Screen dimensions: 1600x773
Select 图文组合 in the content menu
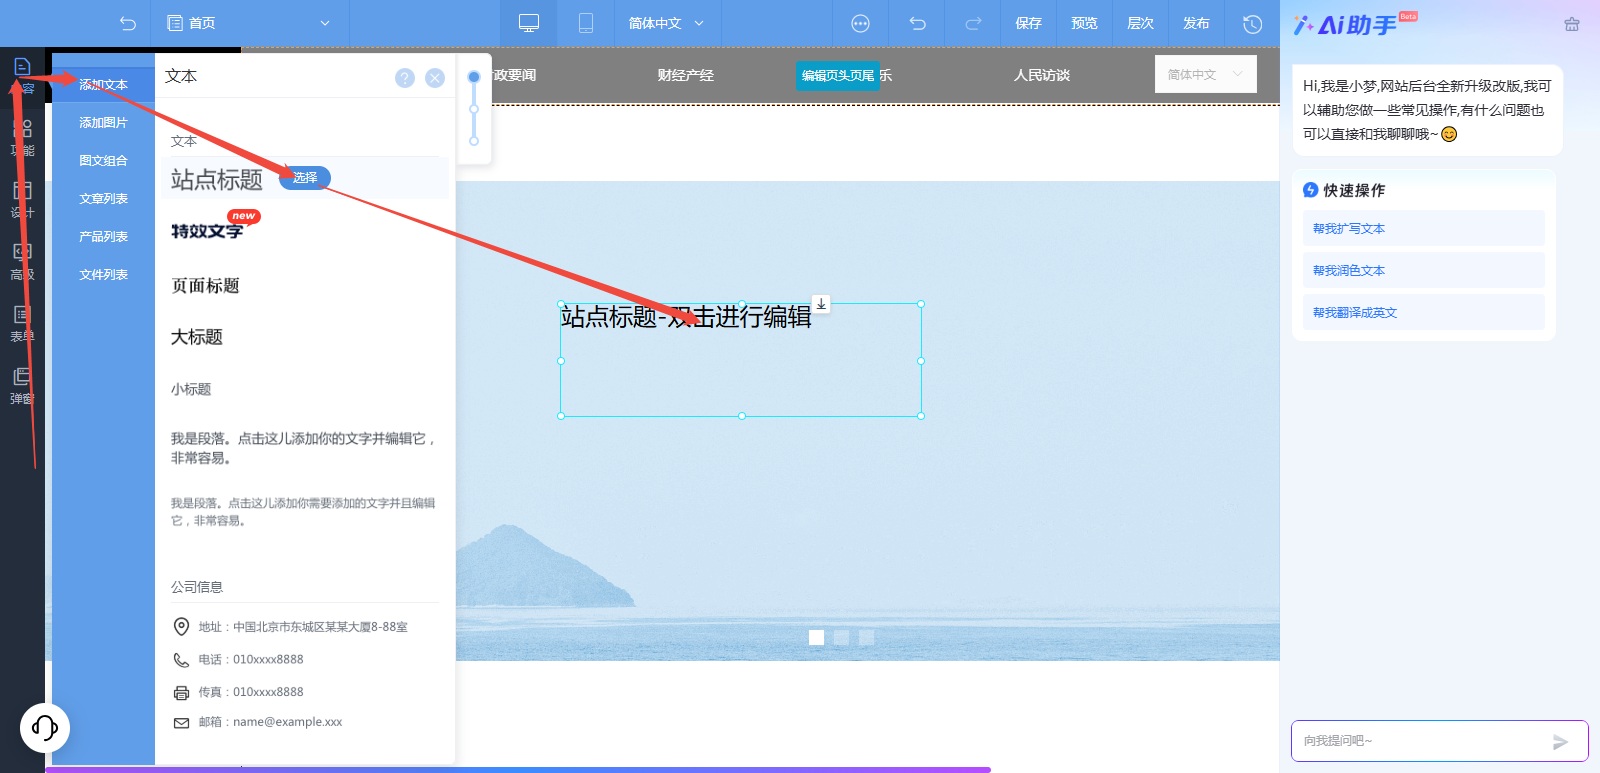104,161
